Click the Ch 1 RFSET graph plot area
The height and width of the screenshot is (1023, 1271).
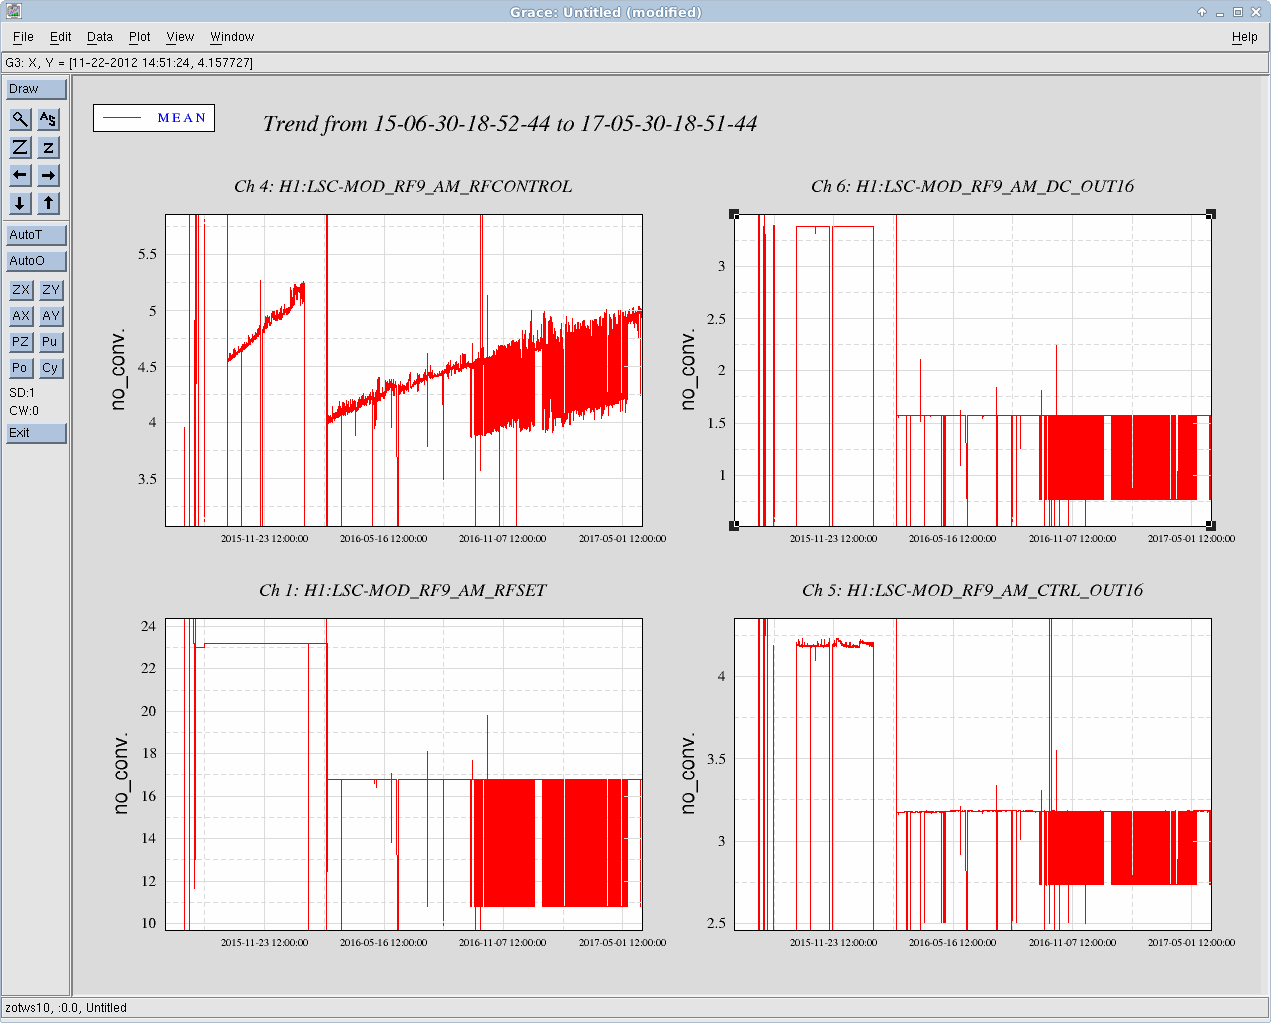tap(404, 774)
